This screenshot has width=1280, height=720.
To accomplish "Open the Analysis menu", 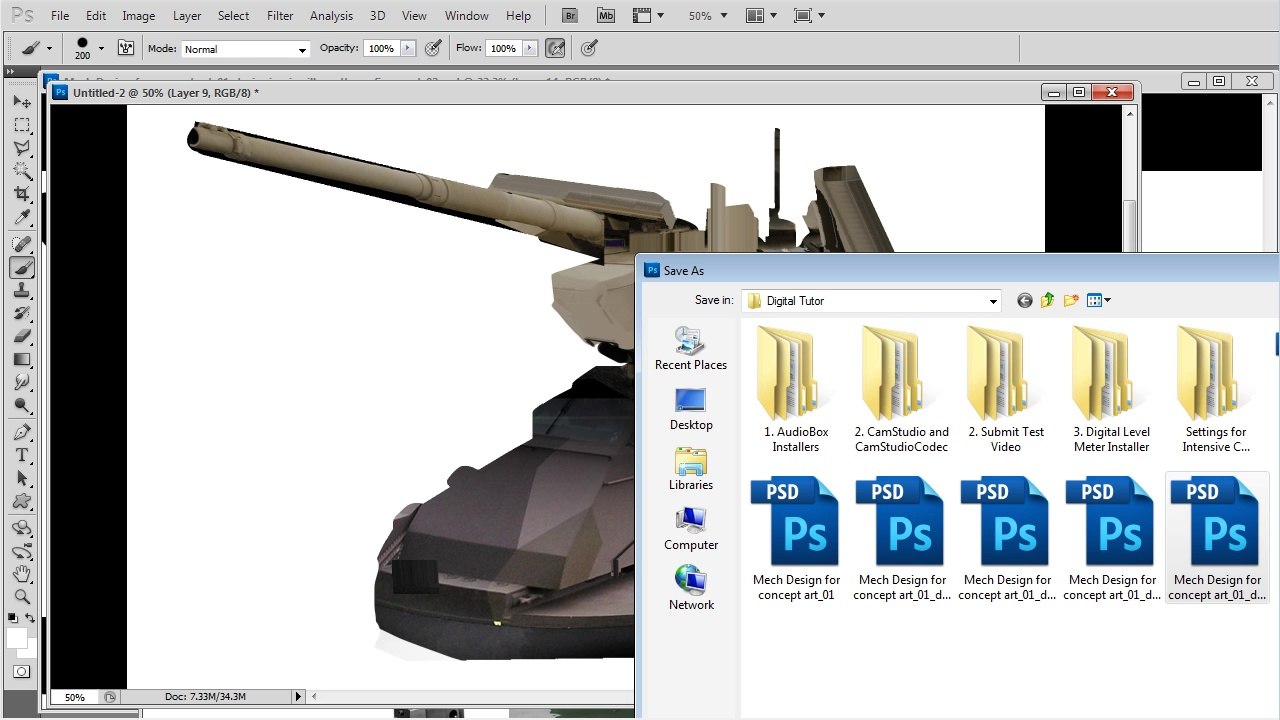I will click(331, 16).
